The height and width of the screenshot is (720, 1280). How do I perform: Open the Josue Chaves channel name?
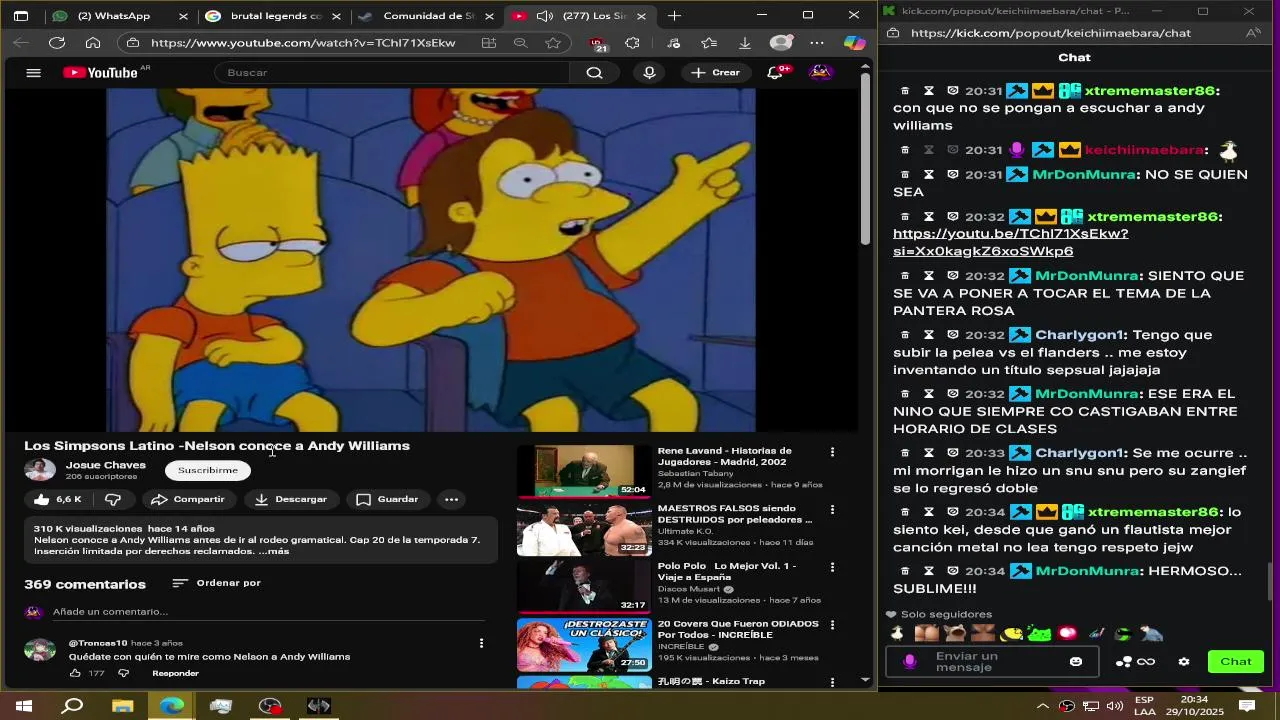106,465
